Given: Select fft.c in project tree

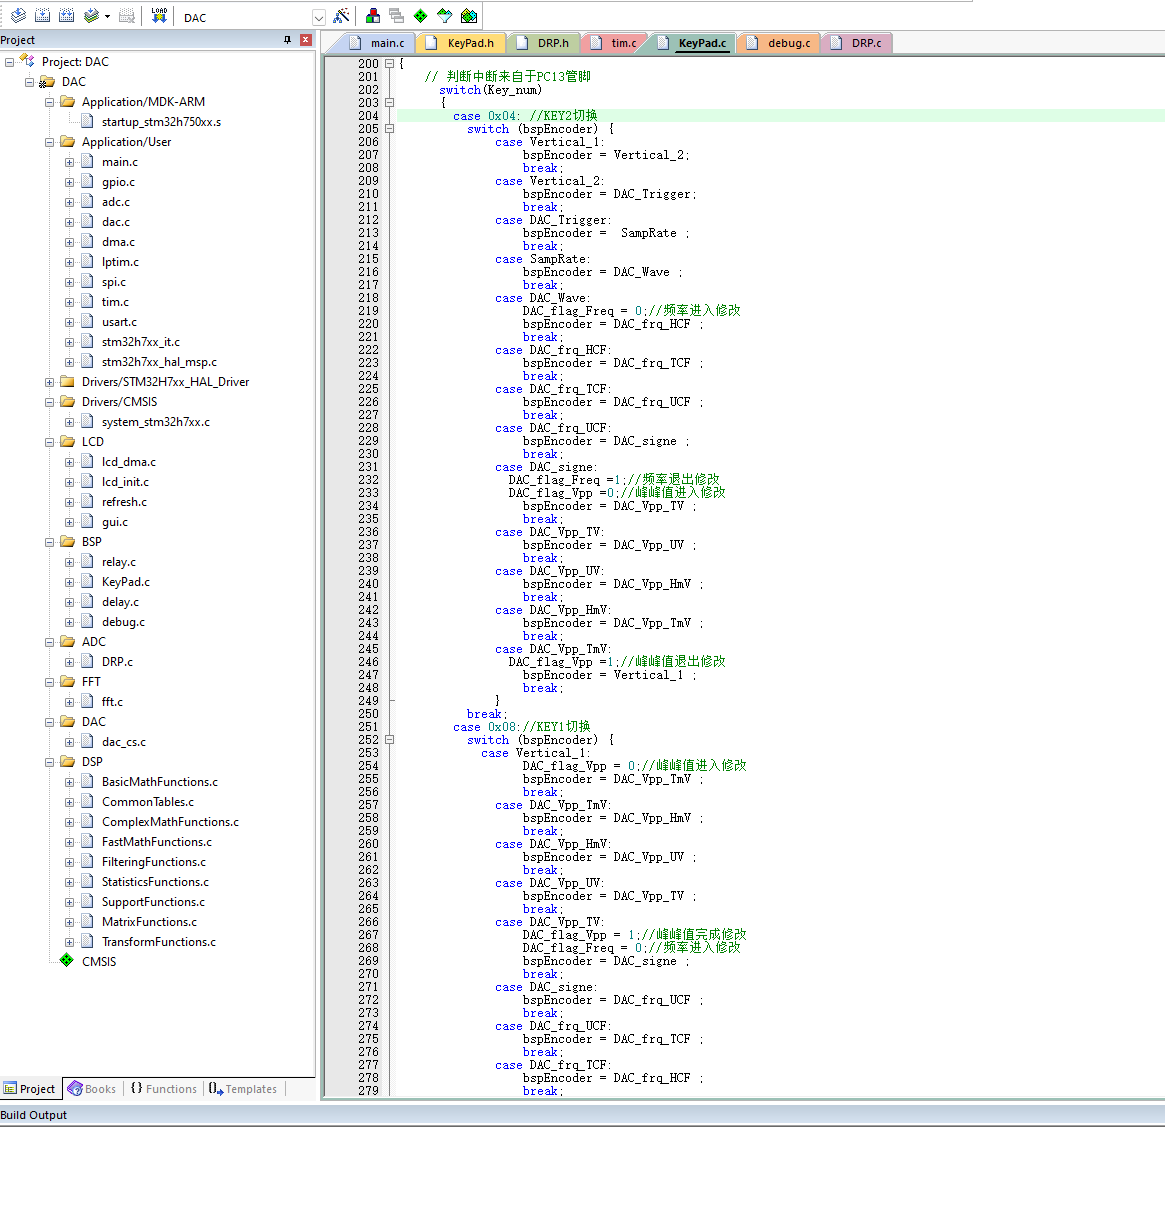Looking at the screenshot, I should [x=112, y=702].
